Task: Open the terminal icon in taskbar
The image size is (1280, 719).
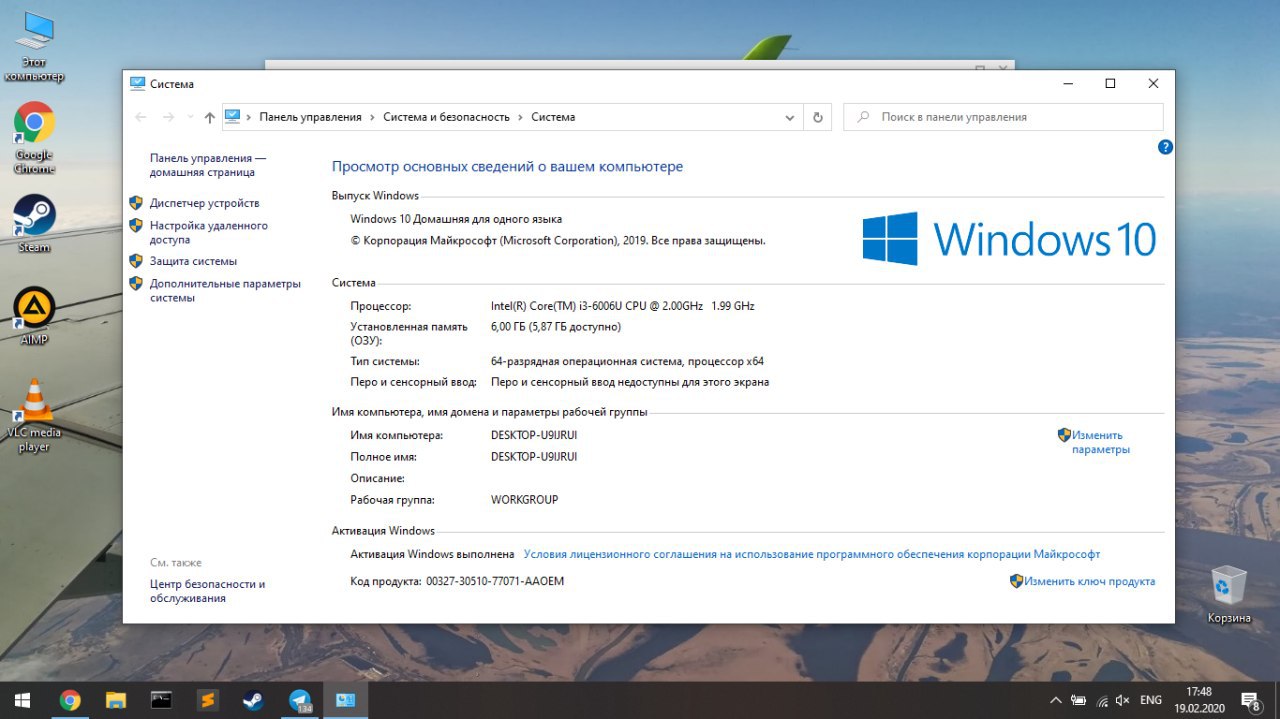Action: [x=162, y=700]
